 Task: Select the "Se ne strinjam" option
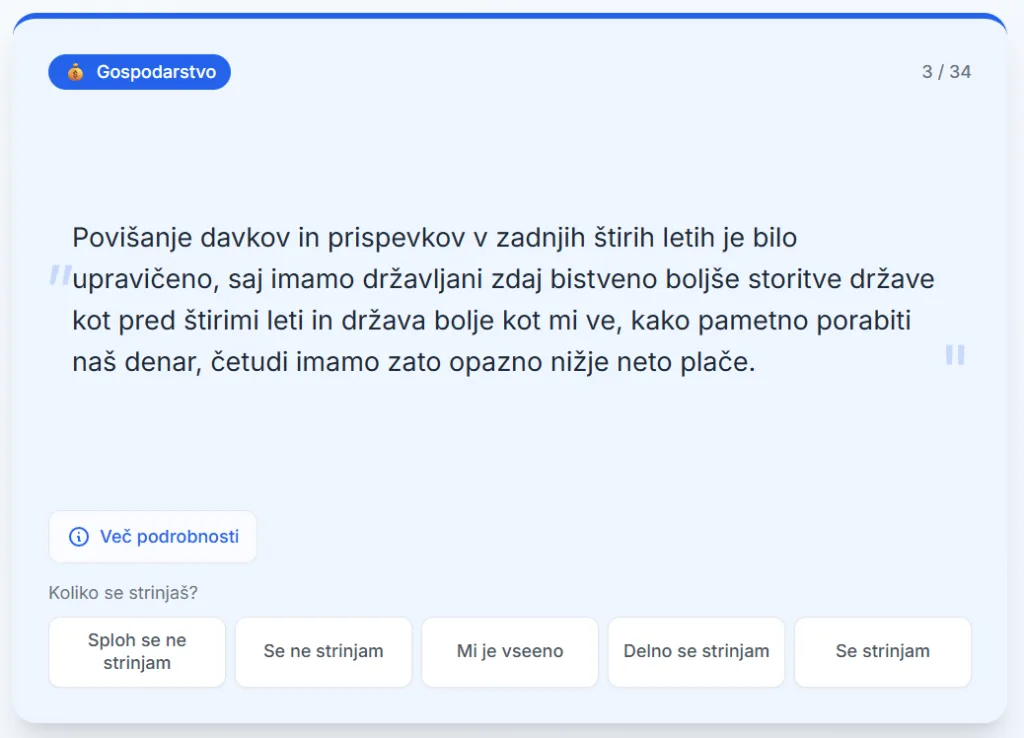pyautogui.click(x=323, y=652)
